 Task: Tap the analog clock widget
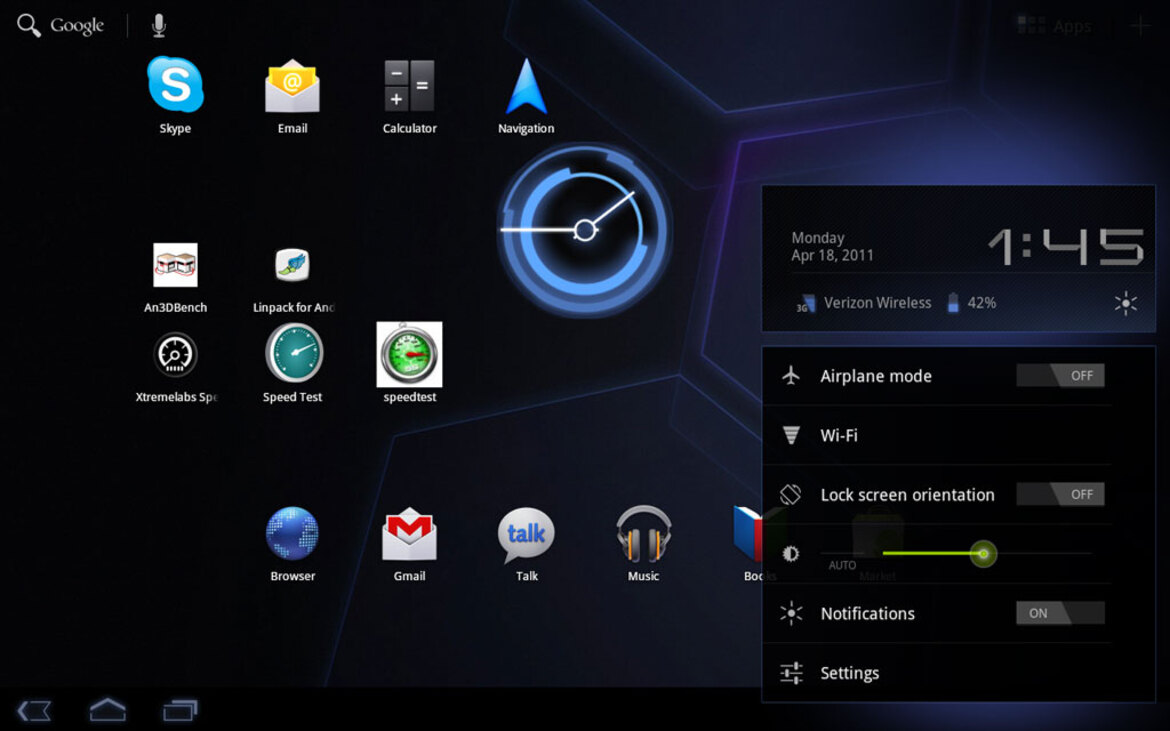585,230
